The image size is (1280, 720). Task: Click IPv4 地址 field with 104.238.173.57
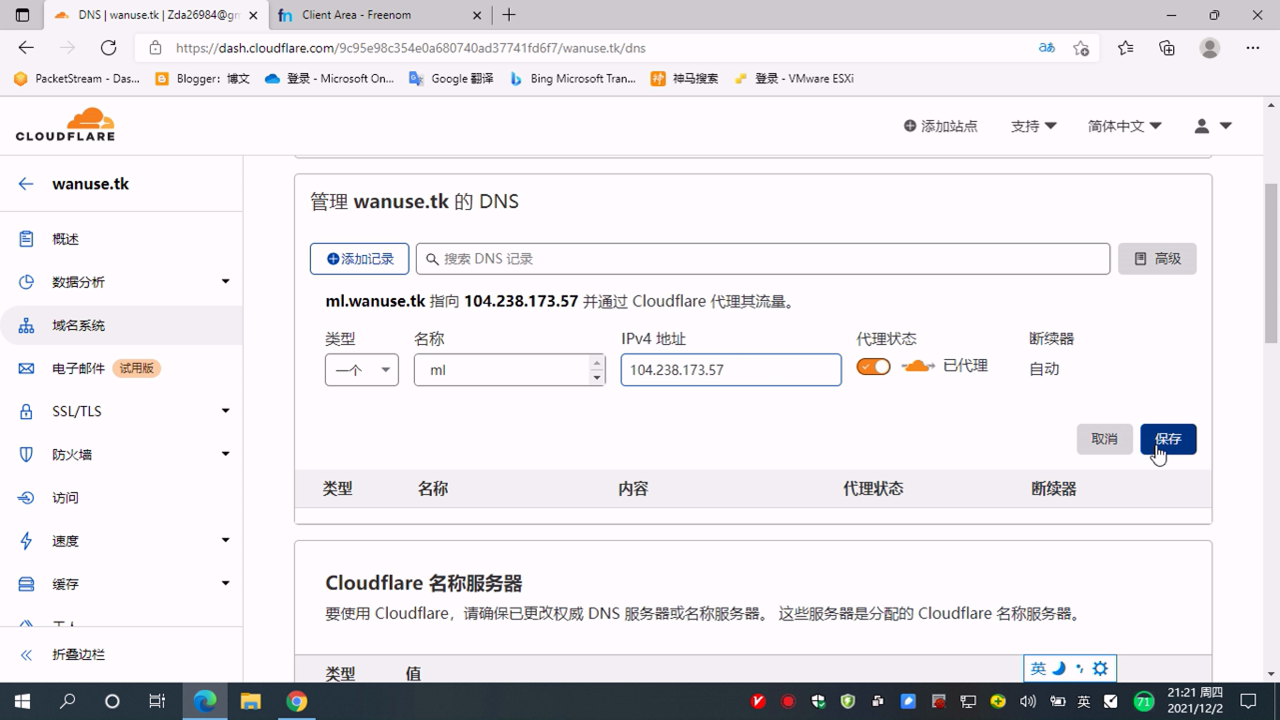click(x=731, y=370)
